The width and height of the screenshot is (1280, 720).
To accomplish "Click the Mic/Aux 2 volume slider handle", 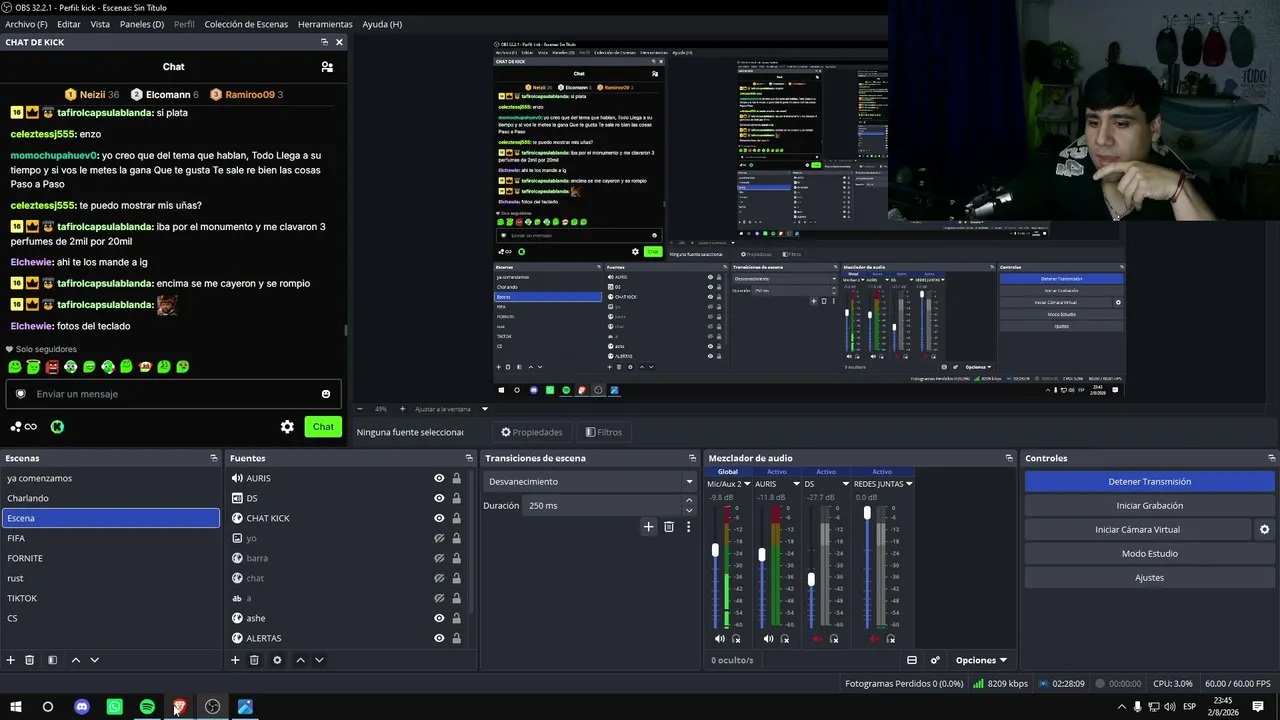I will pos(715,550).
